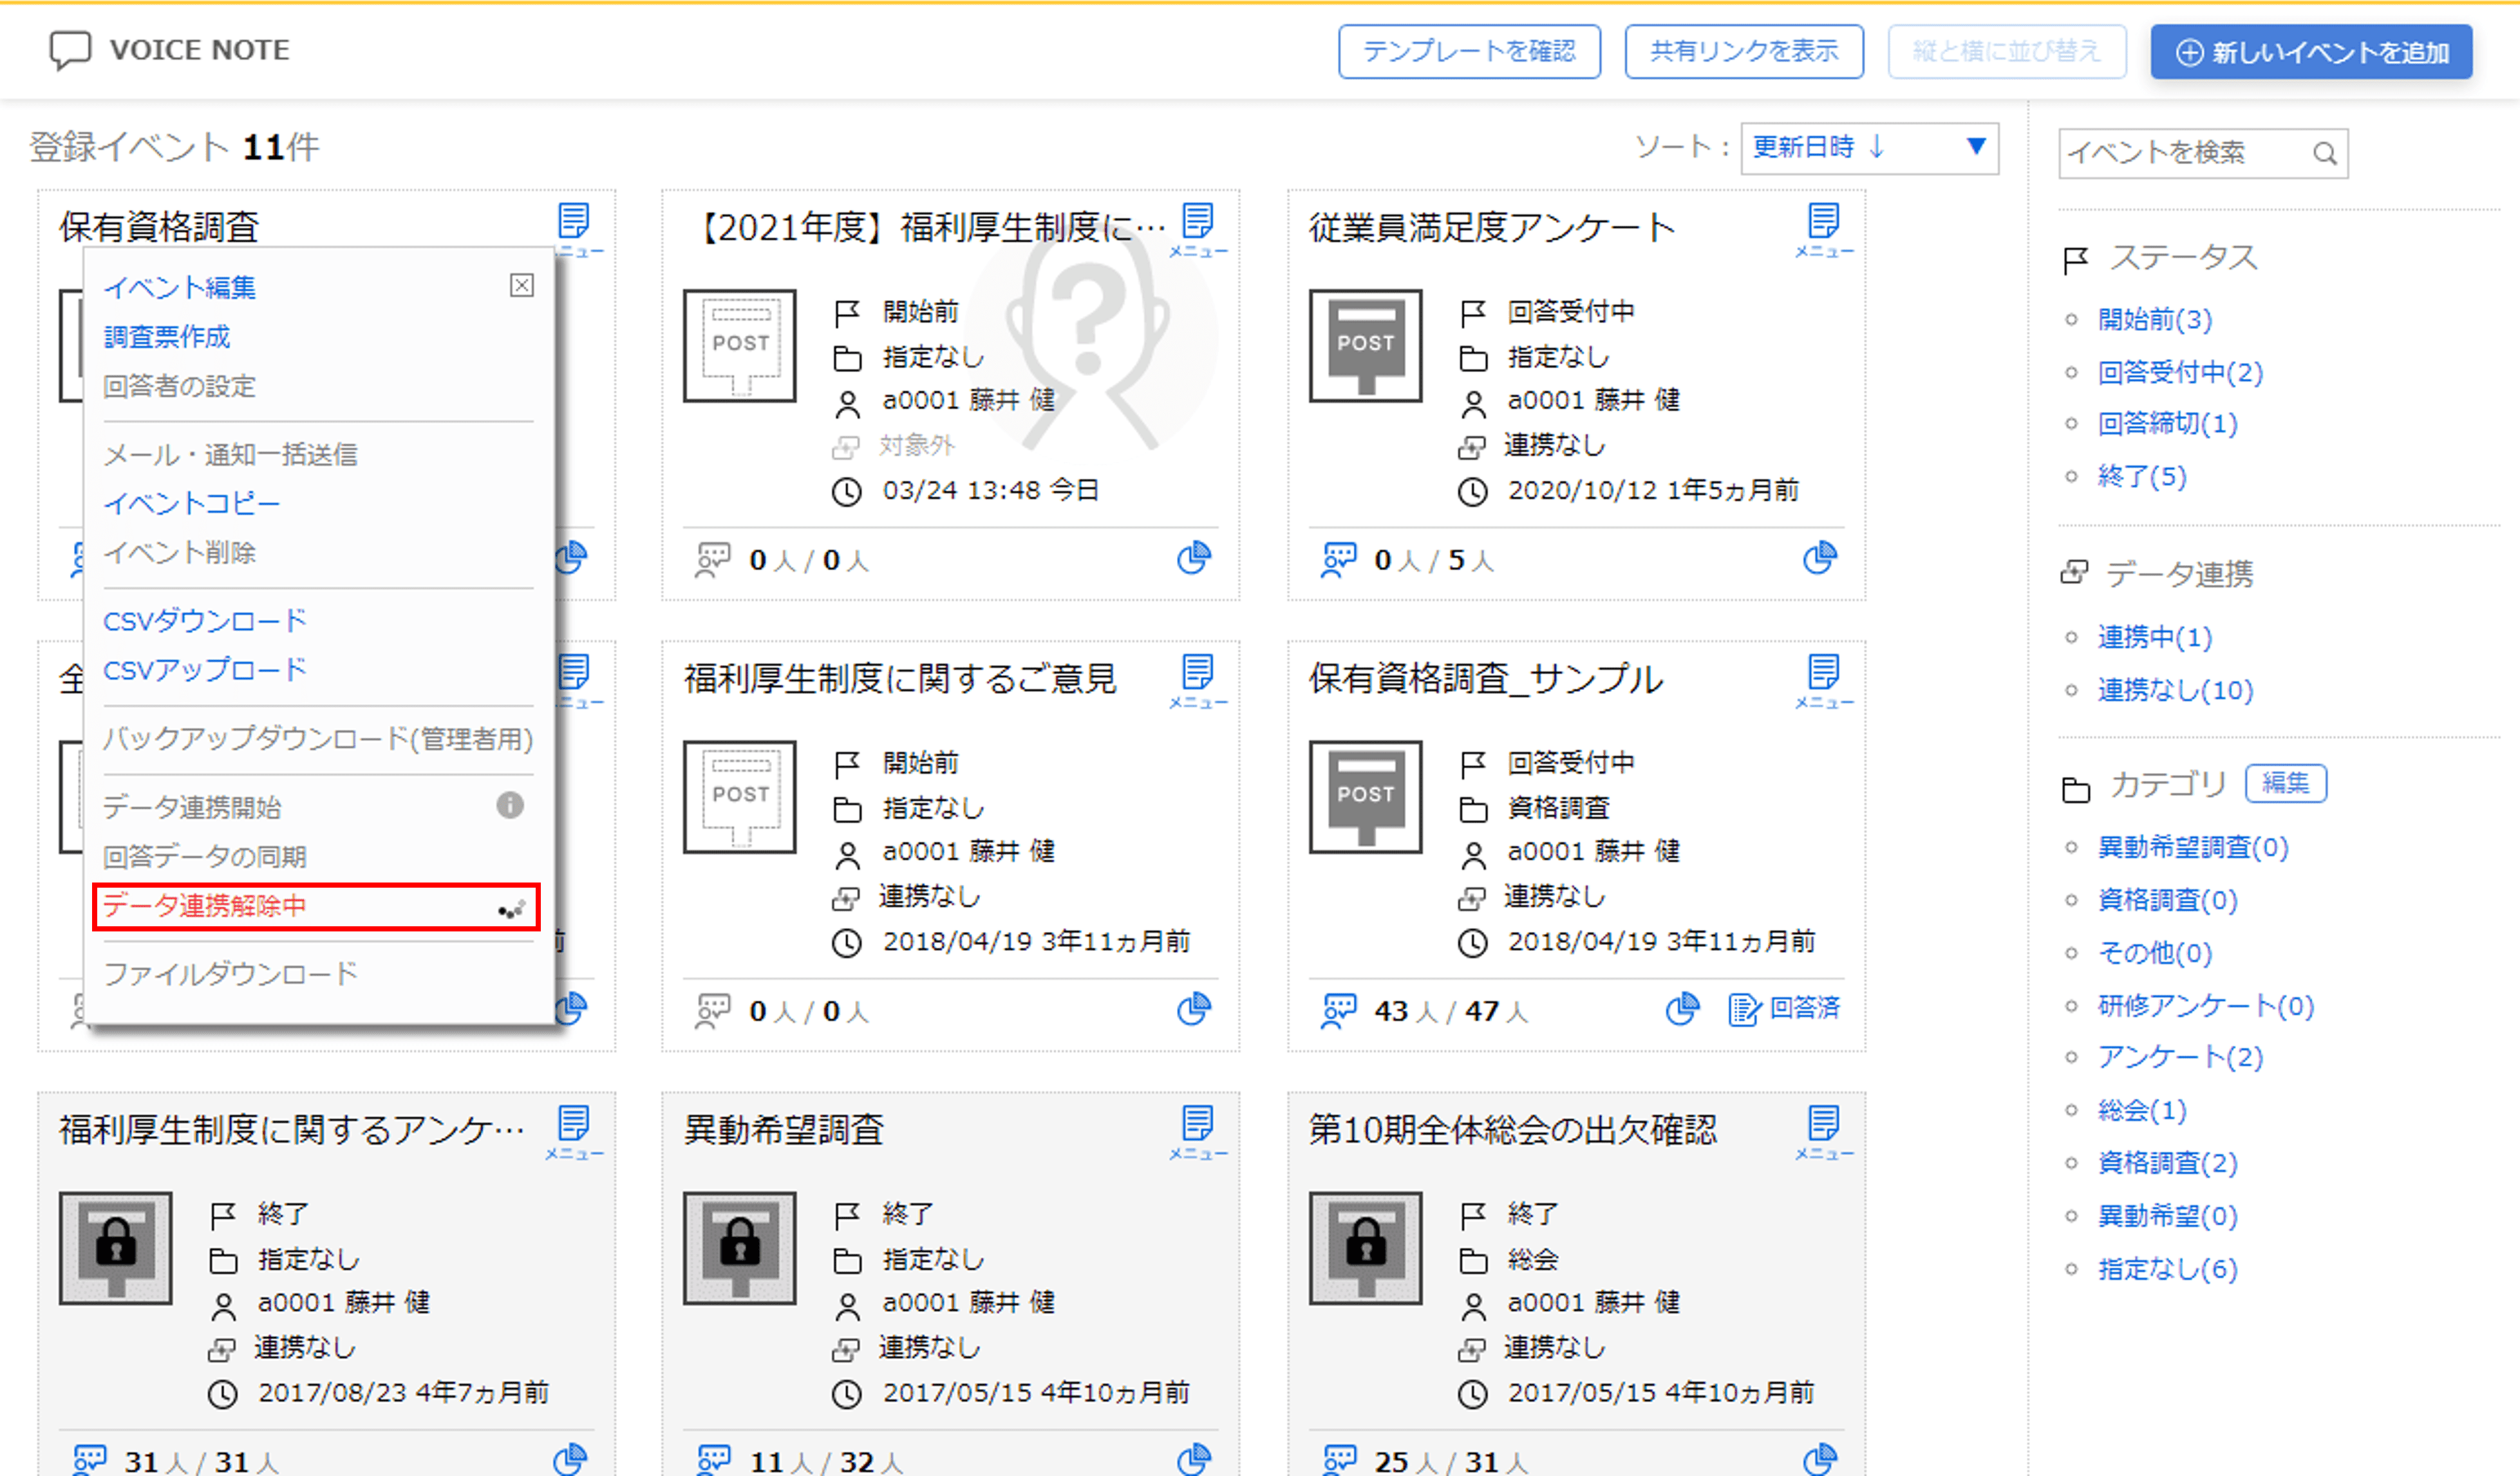This screenshot has height=1476, width=2520.
Task: Click the search magnifier icon
Action: point(2325,154)
